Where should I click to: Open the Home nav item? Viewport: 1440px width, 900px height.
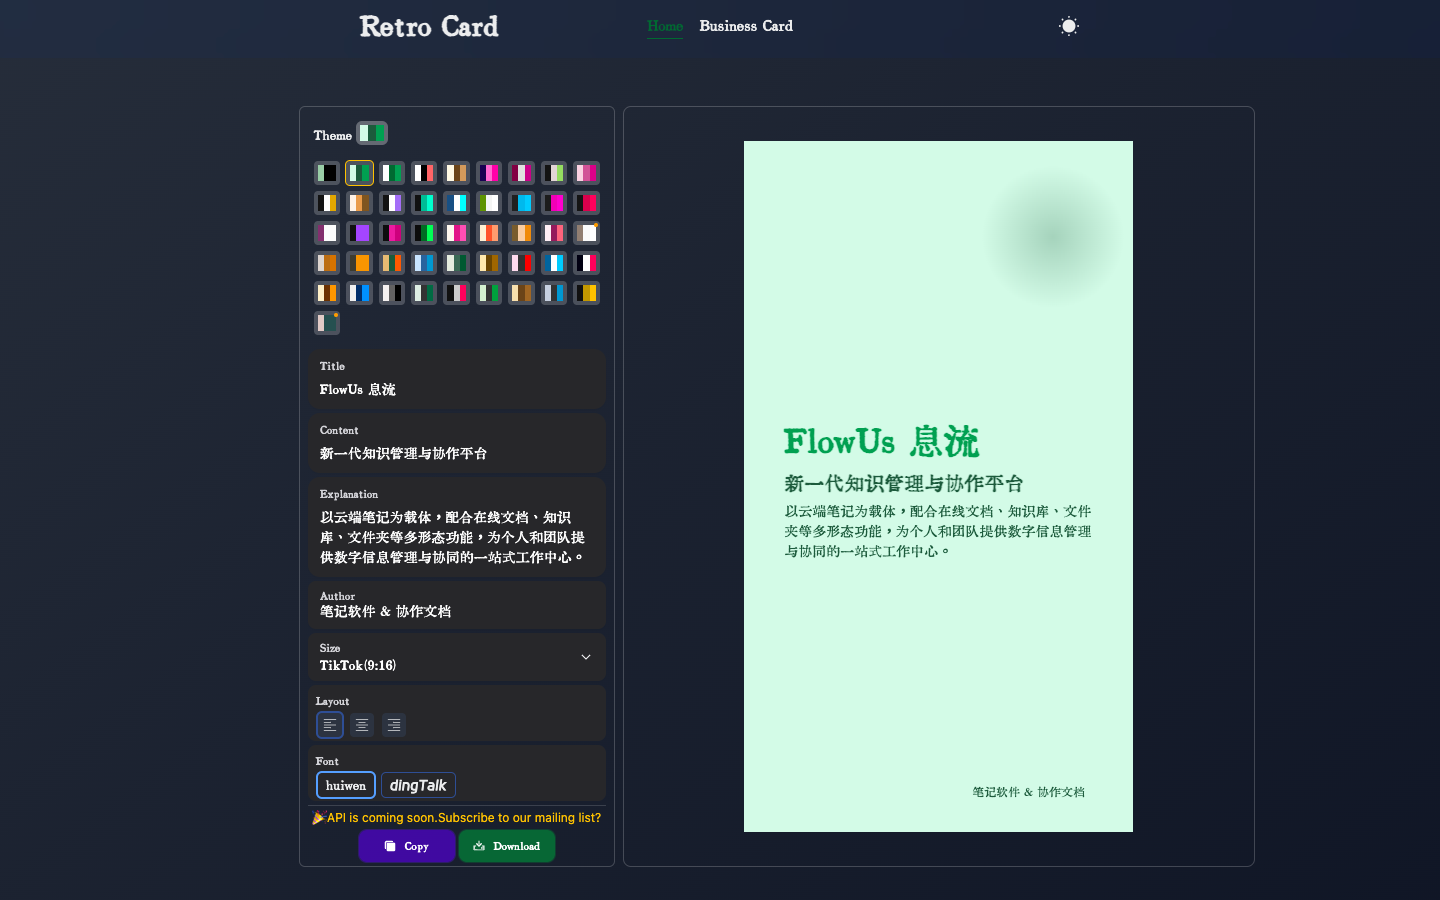tap(665, 26)
